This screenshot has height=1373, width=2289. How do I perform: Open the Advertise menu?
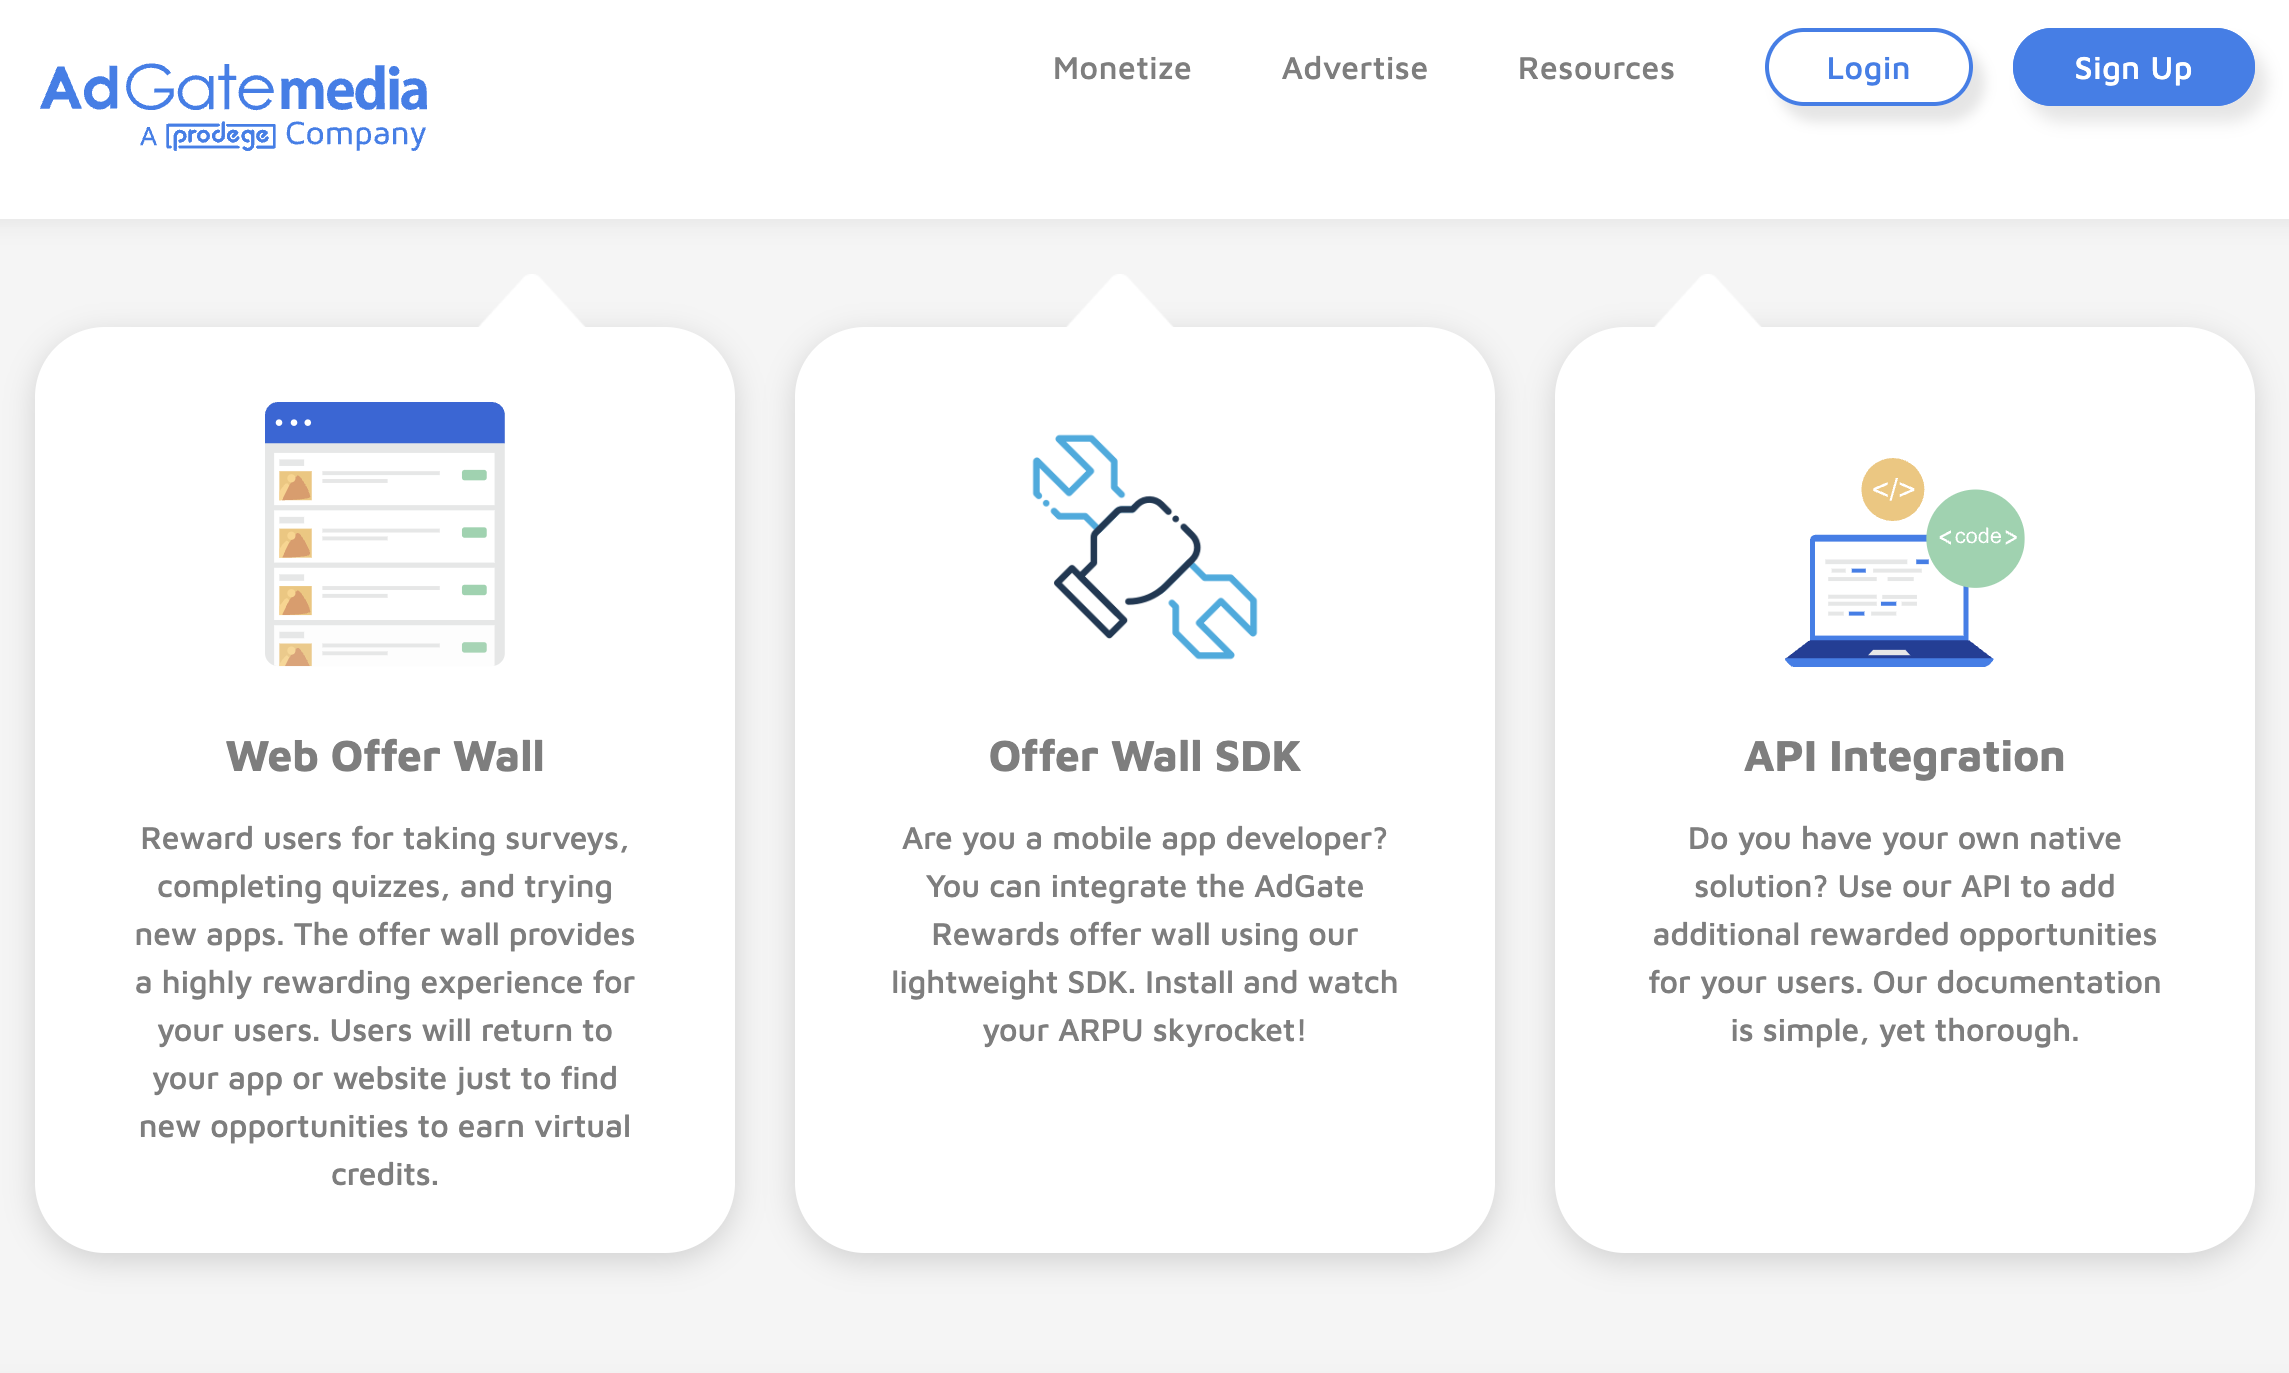click(1354, 68)
